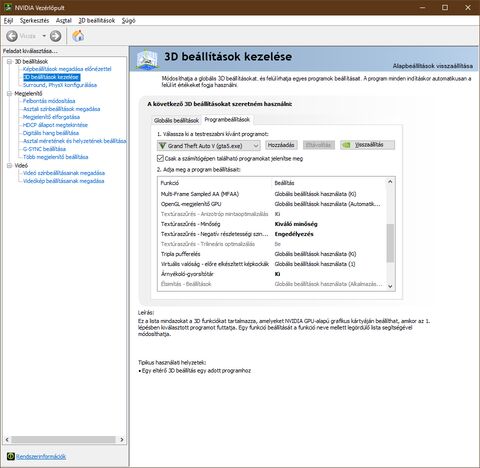Click the NVIDIA system information icon
This screenshot has height=468, width=480.
(x=11, y=456)
